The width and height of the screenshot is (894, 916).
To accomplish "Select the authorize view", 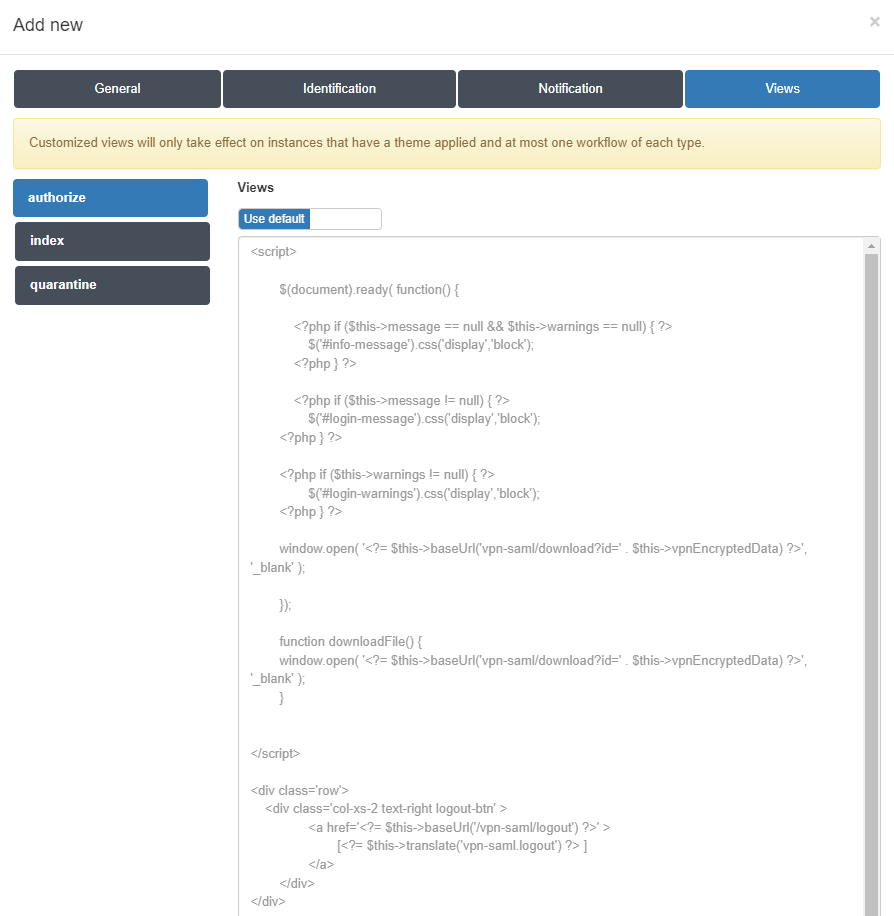I will click(x=110, y=198).
